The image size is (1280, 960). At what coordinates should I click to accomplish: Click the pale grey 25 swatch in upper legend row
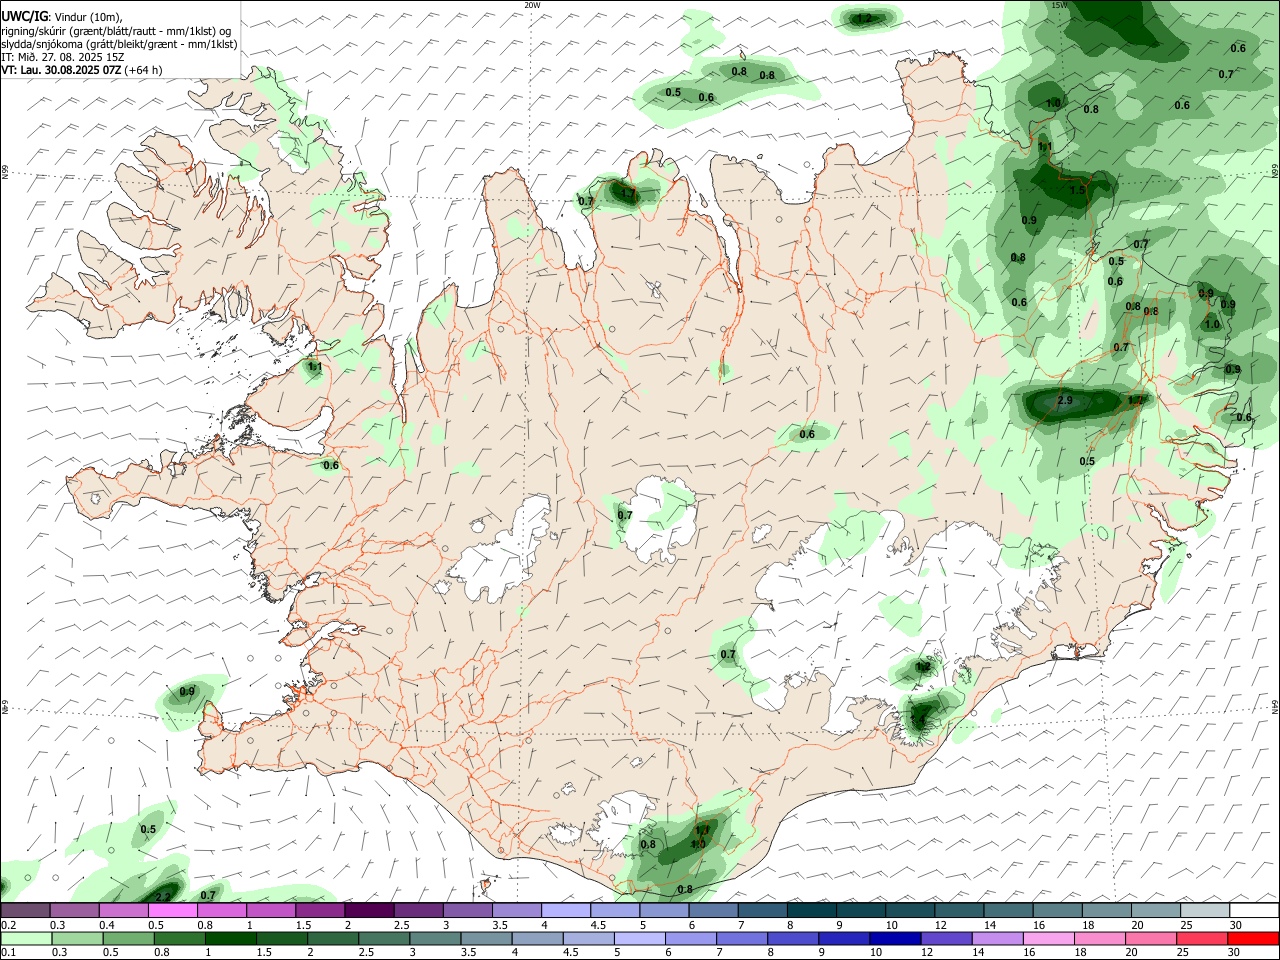click(x=1204, y=910)
